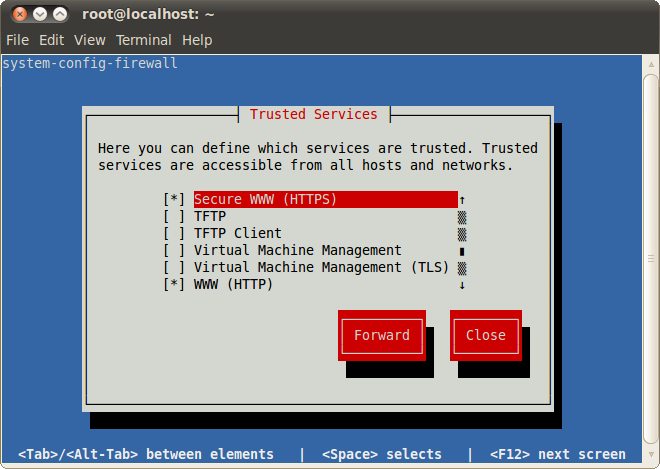
Task: Open the Terminal menu
Action: (143, 40)
